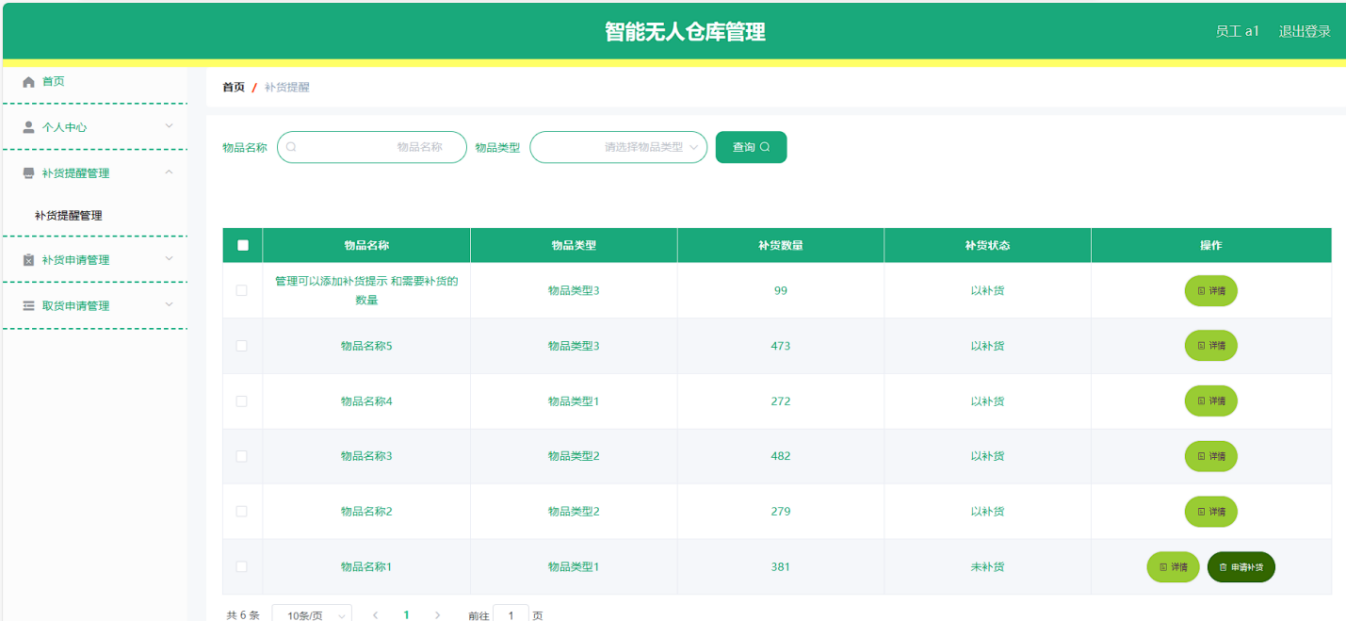
Task: Expand the 取货申请管理 menu chevron
Action: (x=169, y=305)
